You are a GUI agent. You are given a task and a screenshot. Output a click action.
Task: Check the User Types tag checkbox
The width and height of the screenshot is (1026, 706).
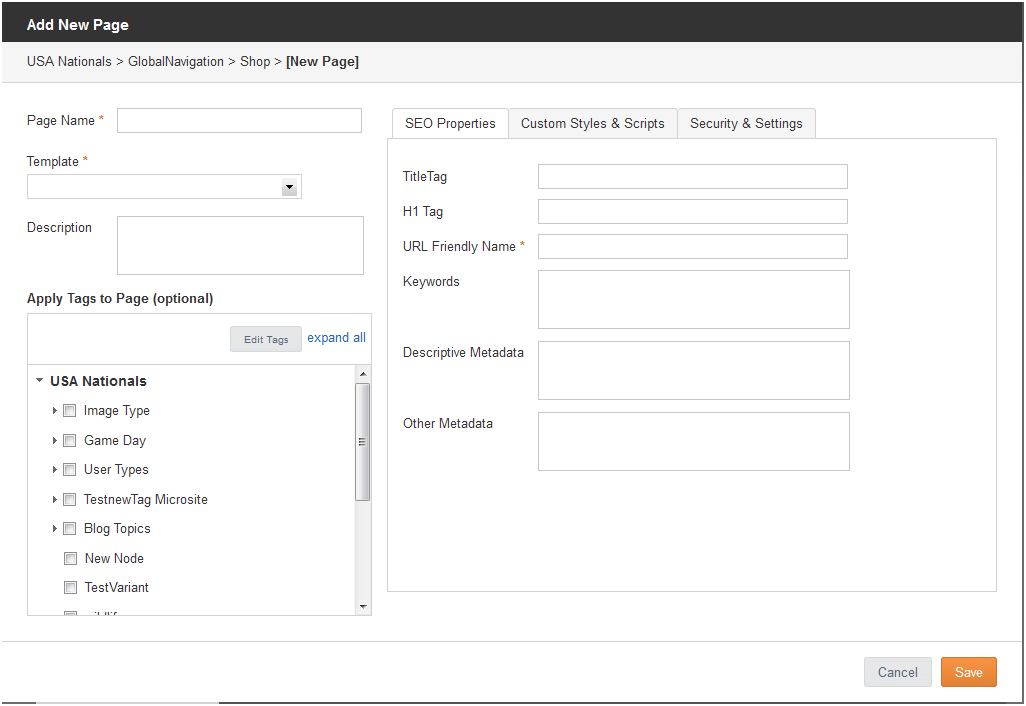coord(69,470)
